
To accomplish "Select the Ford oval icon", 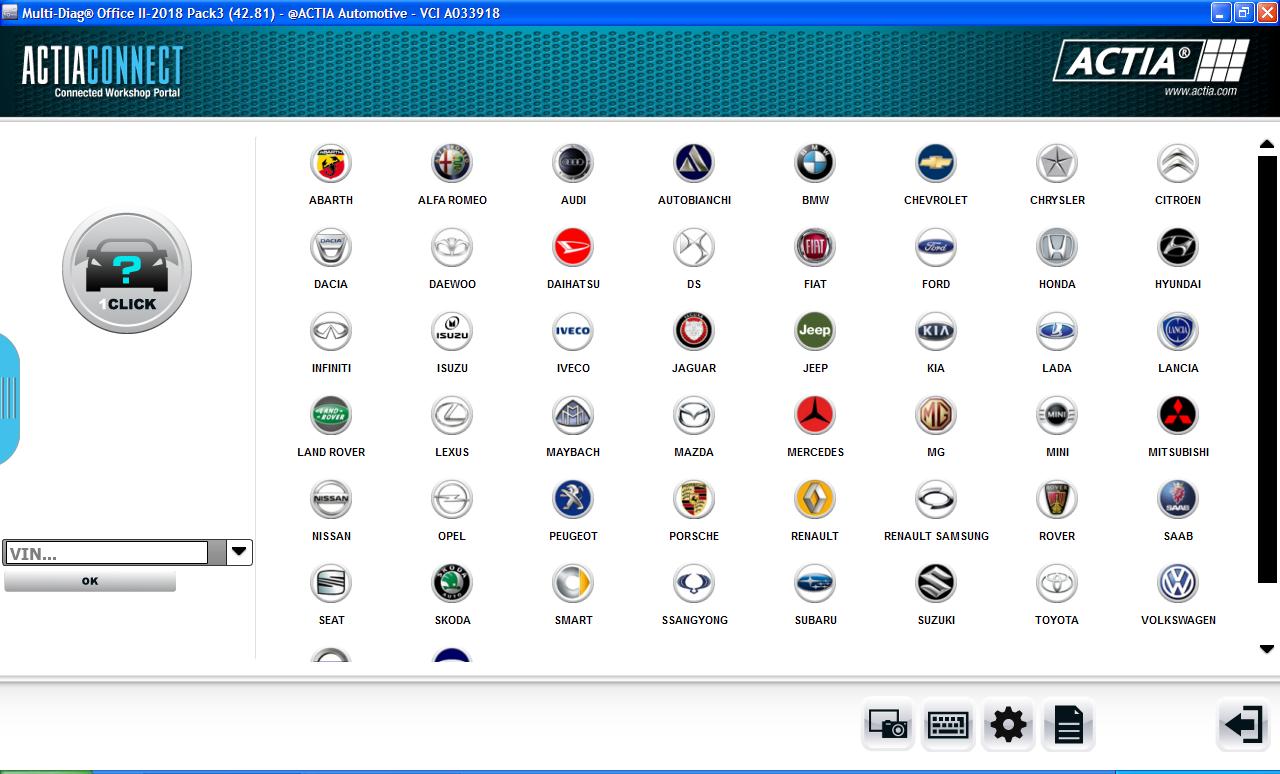I will pyautogui.click(x=936, y=247).
